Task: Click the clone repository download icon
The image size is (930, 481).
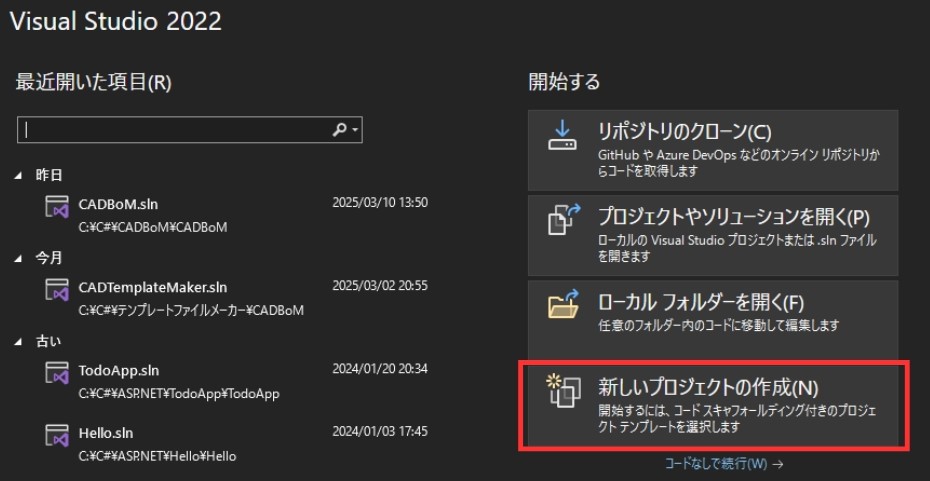Action: tap(562, 136)
